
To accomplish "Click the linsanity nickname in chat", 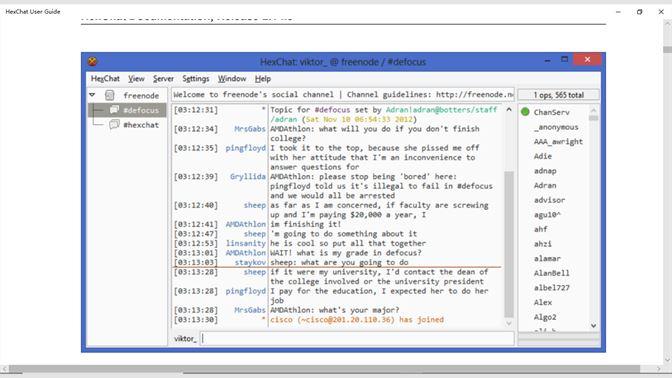I will [246, 243].
